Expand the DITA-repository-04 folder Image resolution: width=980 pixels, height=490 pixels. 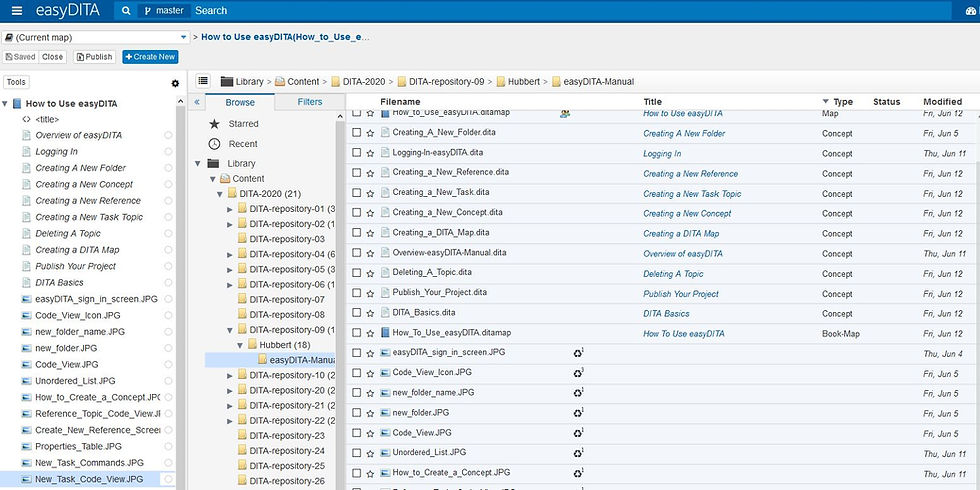point(230,255)
